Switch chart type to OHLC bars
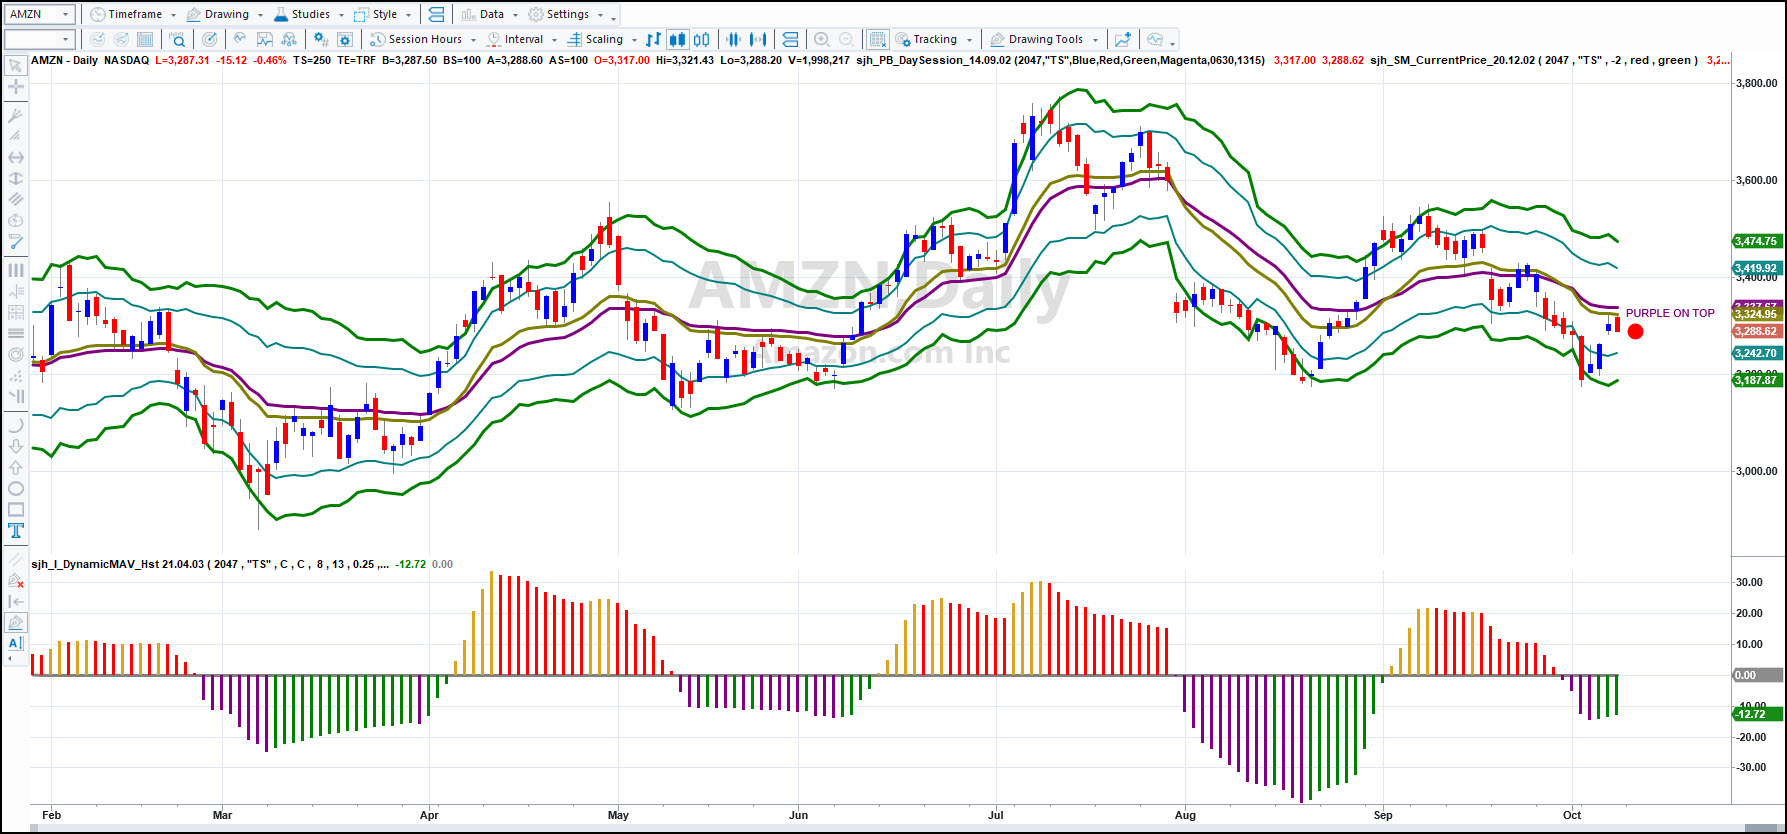1787x834 pixels. click(653, 39)
